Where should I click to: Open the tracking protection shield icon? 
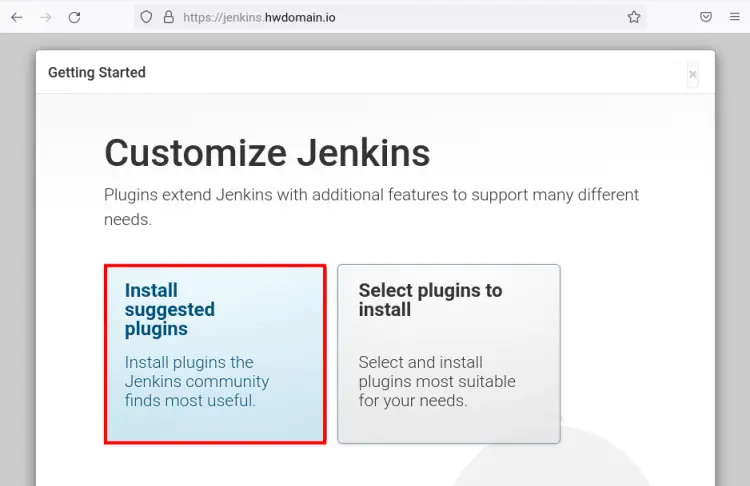coord(146,17)
